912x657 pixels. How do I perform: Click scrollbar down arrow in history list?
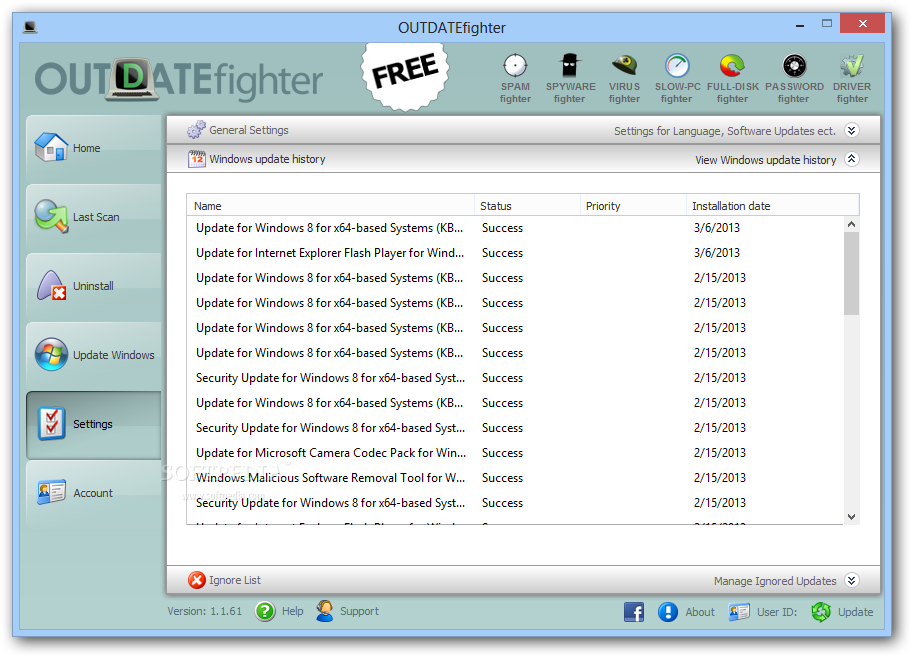852,517
